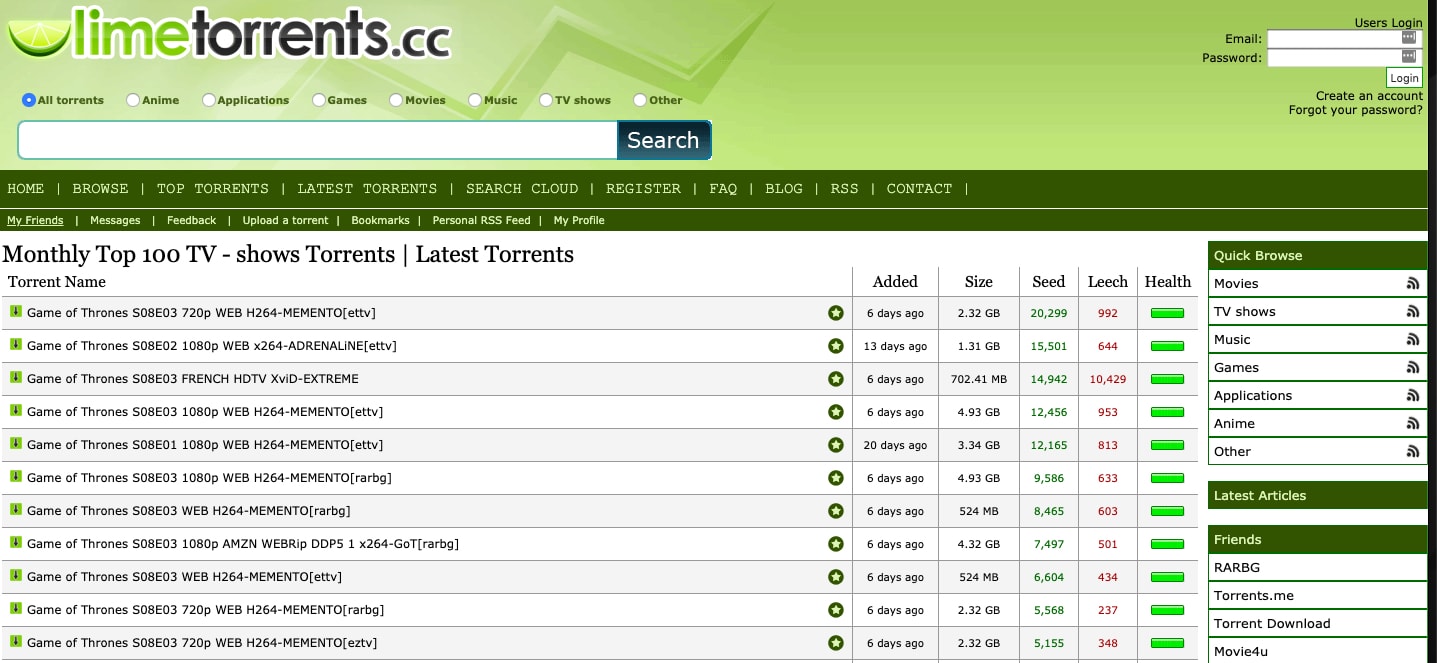Screen dimensions: 1437x663
Task: Click verified star for S08E03 720p MEMENTO[ettv]
Action: point(836,314)
